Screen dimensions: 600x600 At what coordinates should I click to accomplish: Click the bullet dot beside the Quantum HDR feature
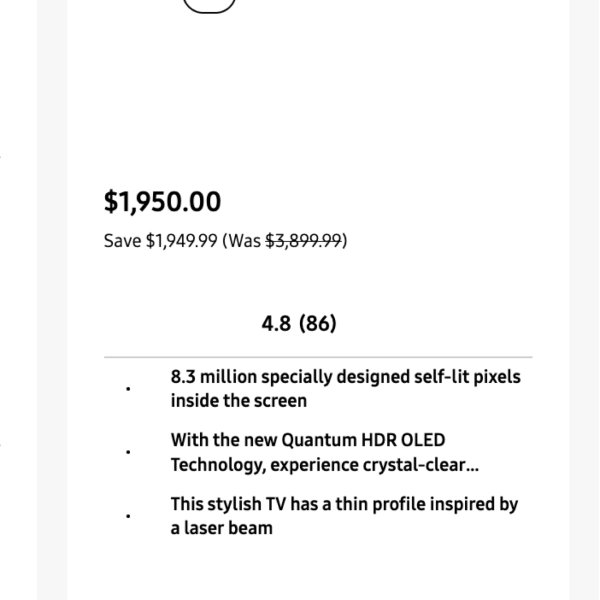128,452
